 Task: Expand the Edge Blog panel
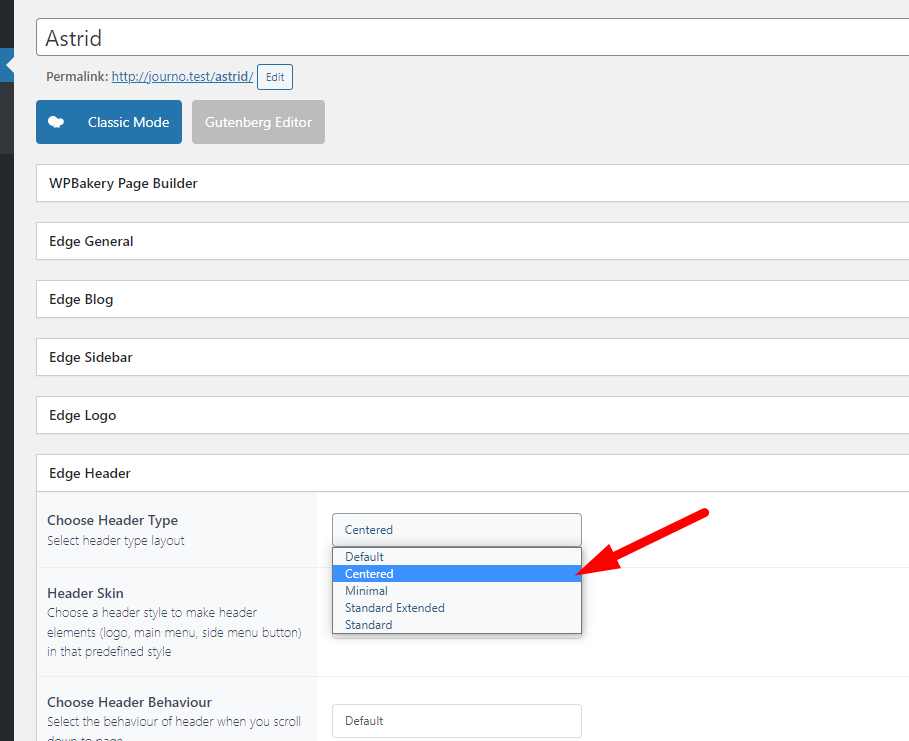click(472, 299)
